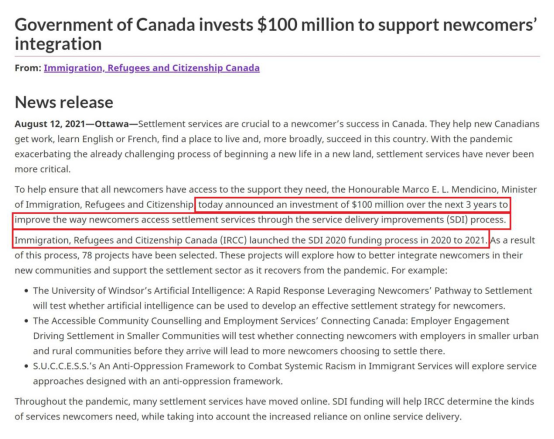This screenshot has width=554, height=439.
Task: Click the first paragraph about settlement services
Action: pyautogui.click(x=277, y=147)
